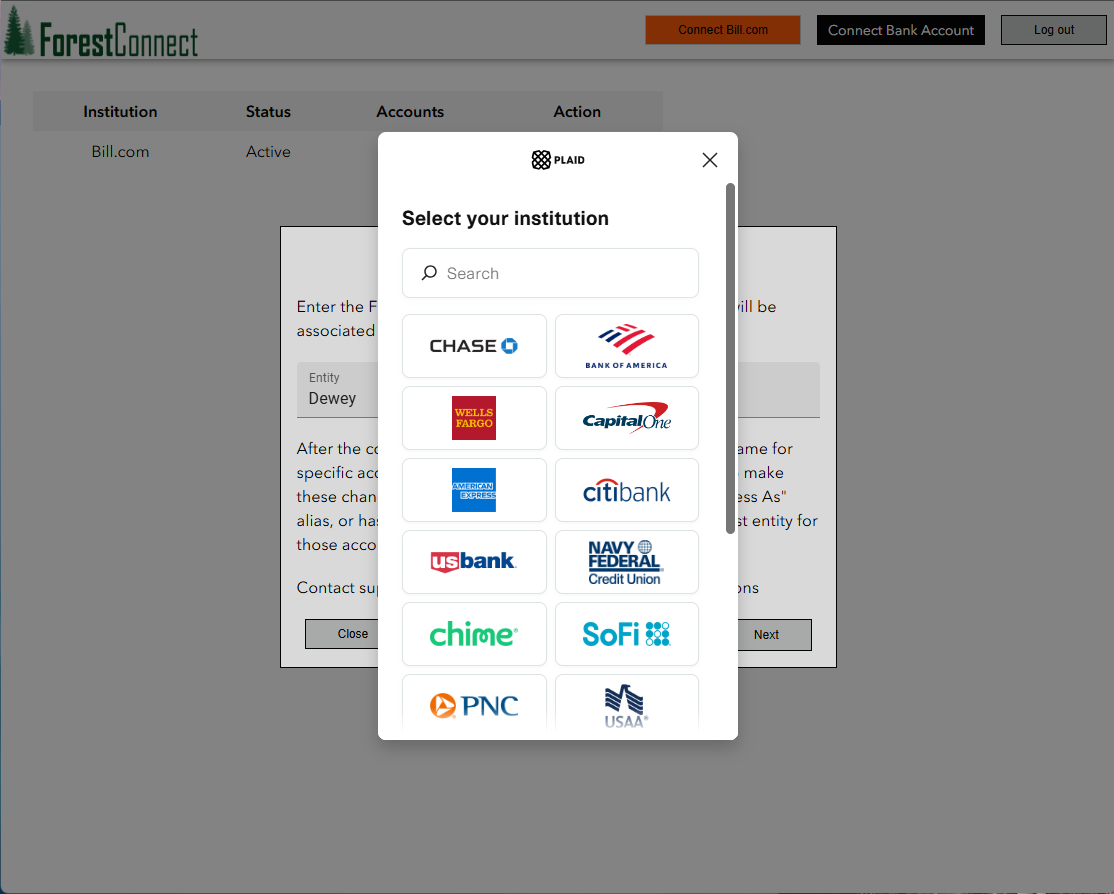Select Capital One institution
The width and height of the screenshot is (1114, 894).
click(x=627, y=418)
